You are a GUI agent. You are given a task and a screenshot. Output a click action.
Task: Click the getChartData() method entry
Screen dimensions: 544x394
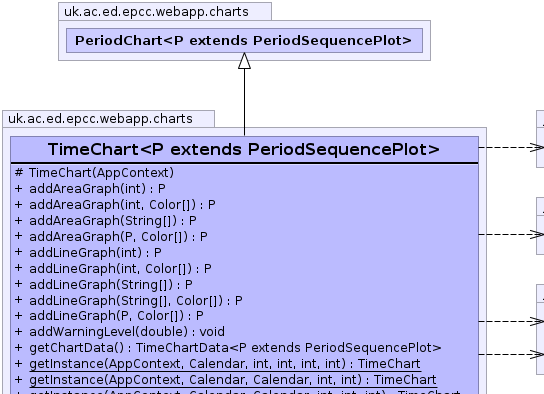pyautogui.click(x=228, y=348)
